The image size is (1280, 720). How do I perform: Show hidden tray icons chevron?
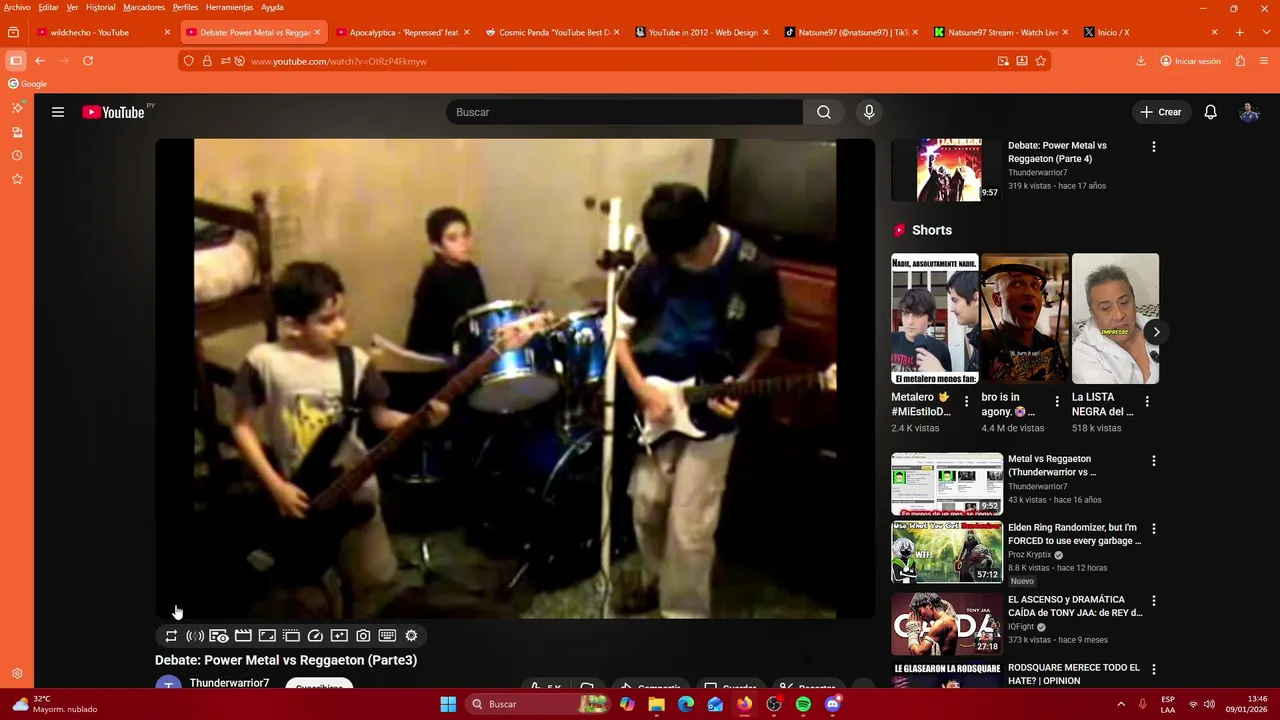tap(1121, 704)
